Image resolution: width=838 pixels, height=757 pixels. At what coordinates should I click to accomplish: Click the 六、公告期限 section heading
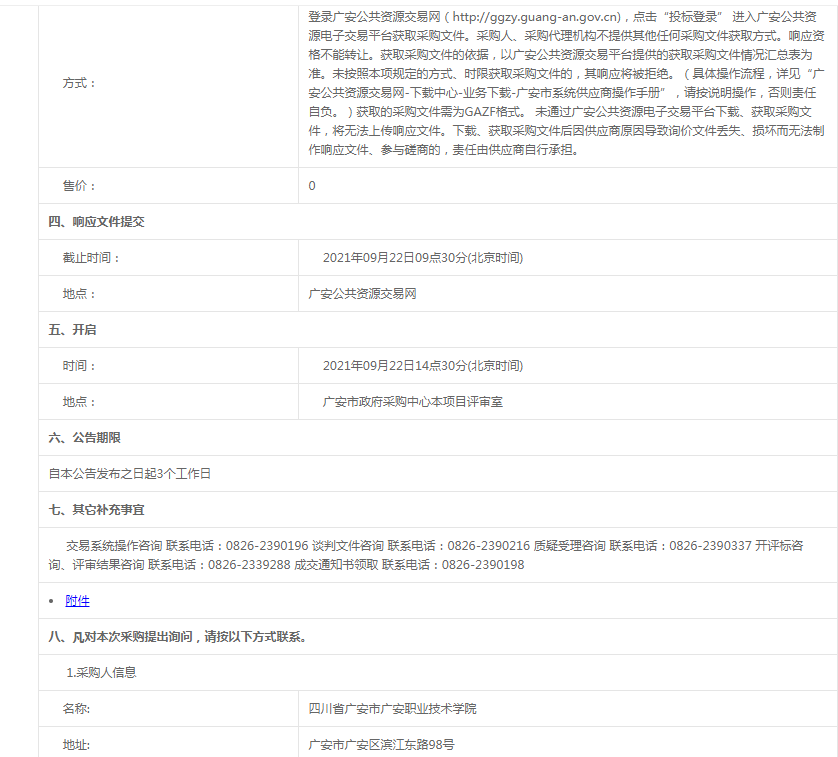click(84, 438)
